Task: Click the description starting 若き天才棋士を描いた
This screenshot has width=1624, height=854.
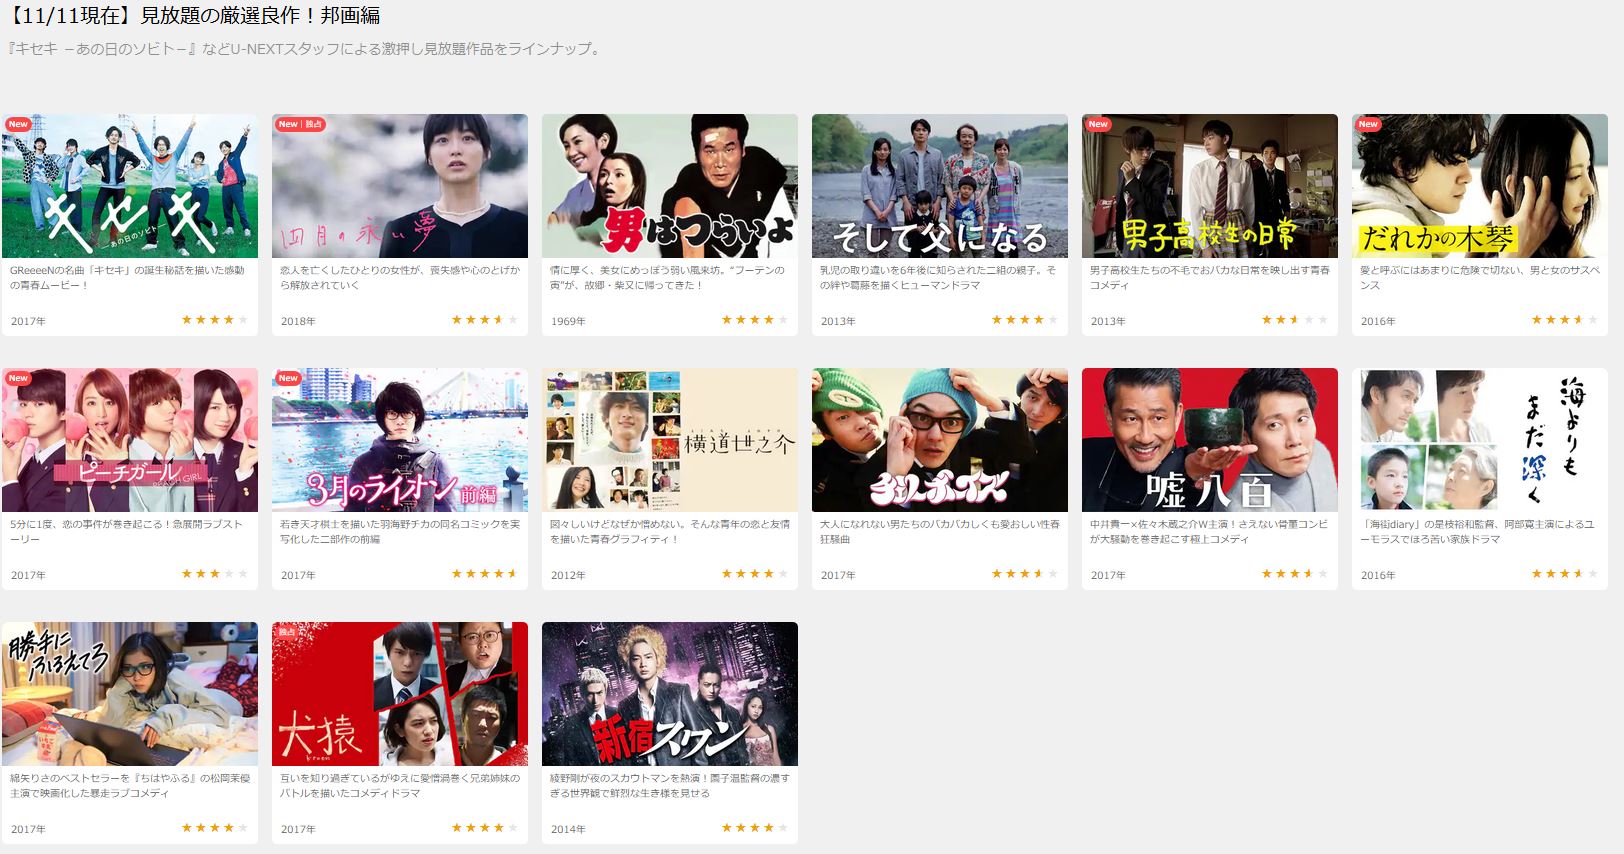Action: pos(400,531)
